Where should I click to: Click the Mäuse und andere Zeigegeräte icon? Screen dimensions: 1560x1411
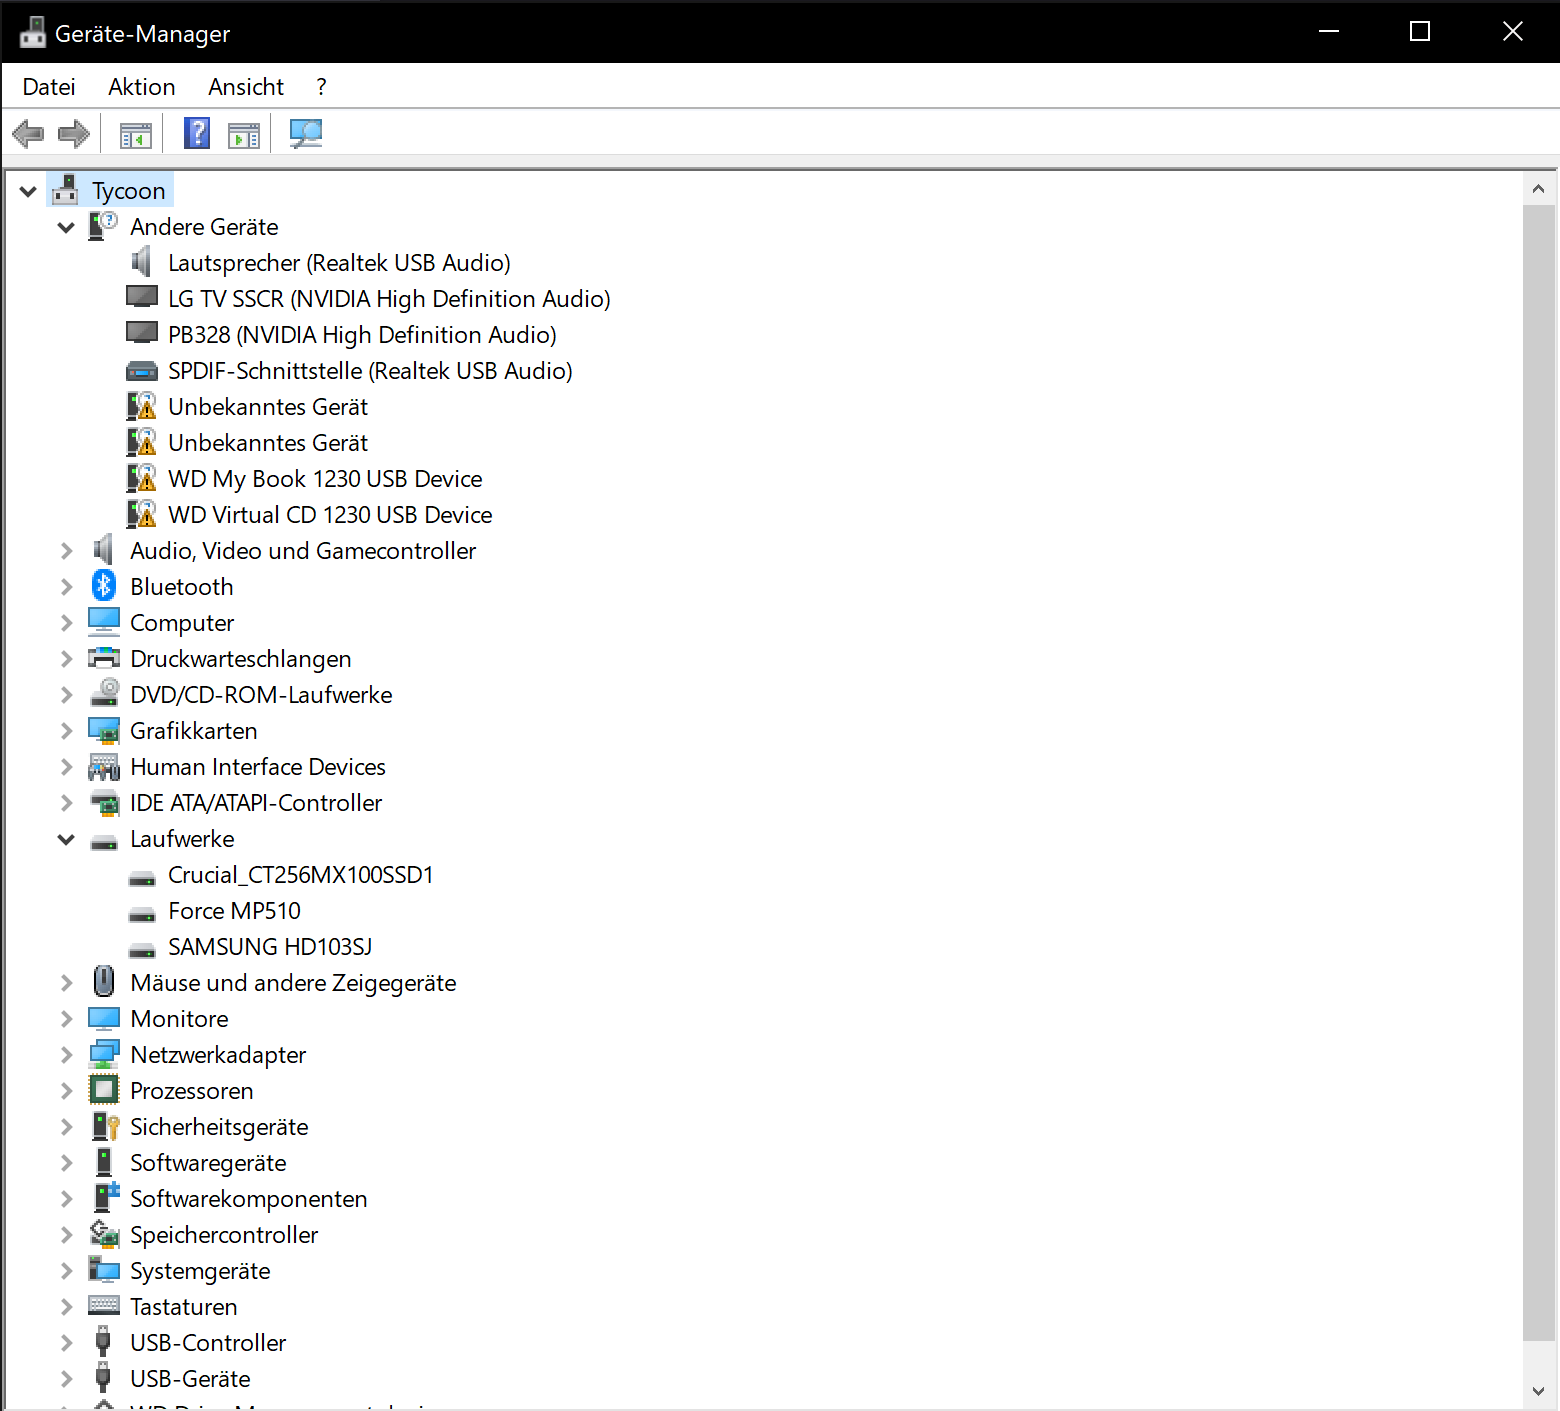[x=104, y=981]
